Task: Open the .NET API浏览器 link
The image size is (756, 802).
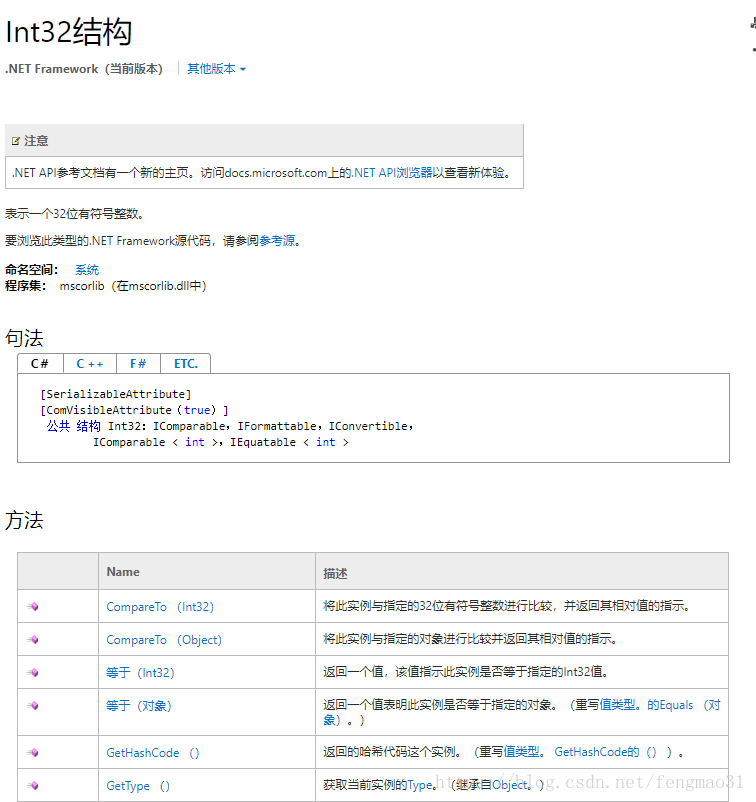Action: (393, 173)
